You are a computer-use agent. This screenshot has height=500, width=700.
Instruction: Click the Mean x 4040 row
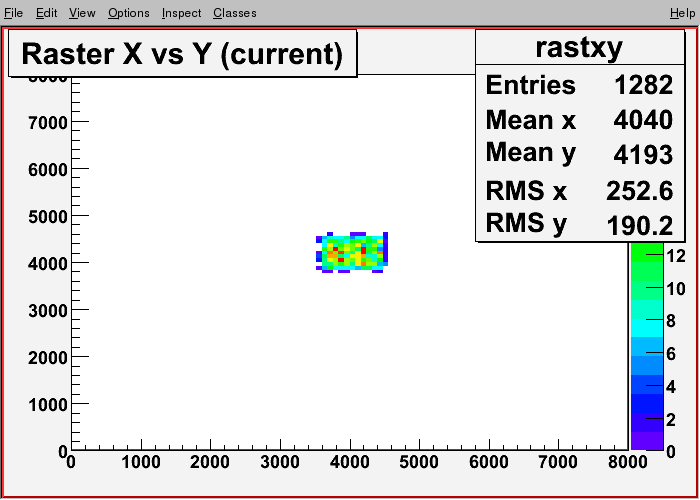[579, 120]
